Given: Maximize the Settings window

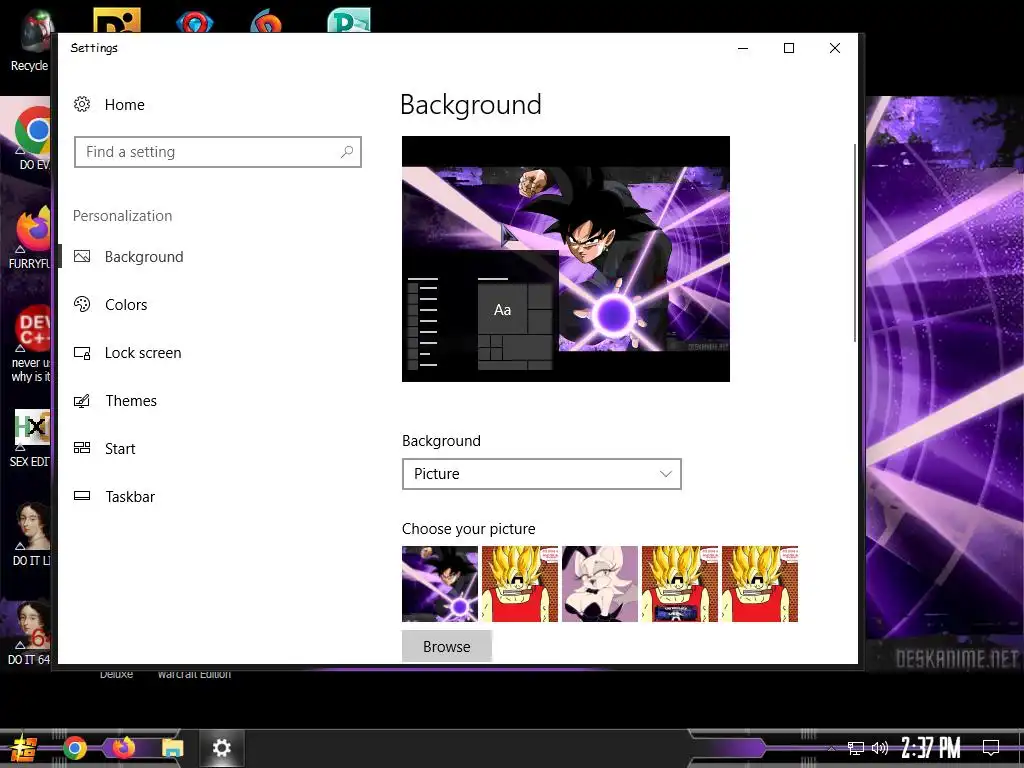Looking at the screenshot, I should (789, 48).
